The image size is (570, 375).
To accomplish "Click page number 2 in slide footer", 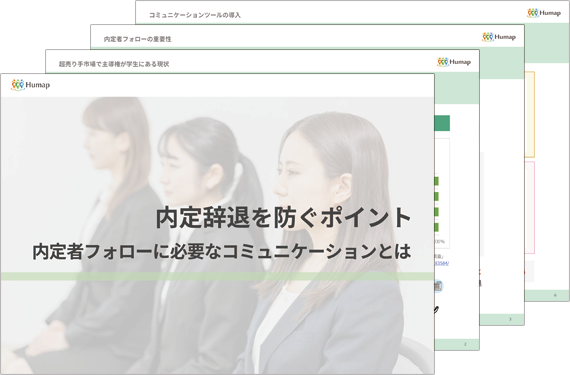I will click(465, 344).
